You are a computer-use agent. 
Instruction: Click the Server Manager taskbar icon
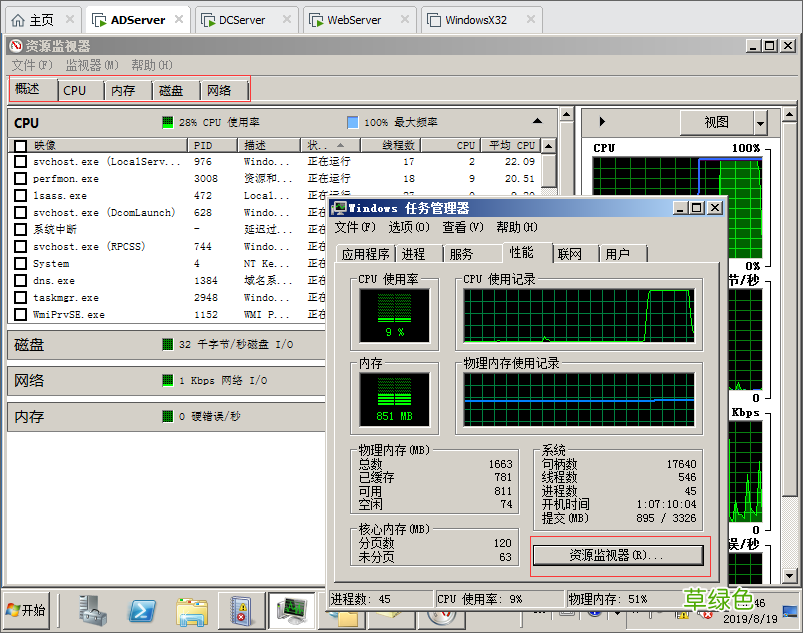tap(90, 611)
